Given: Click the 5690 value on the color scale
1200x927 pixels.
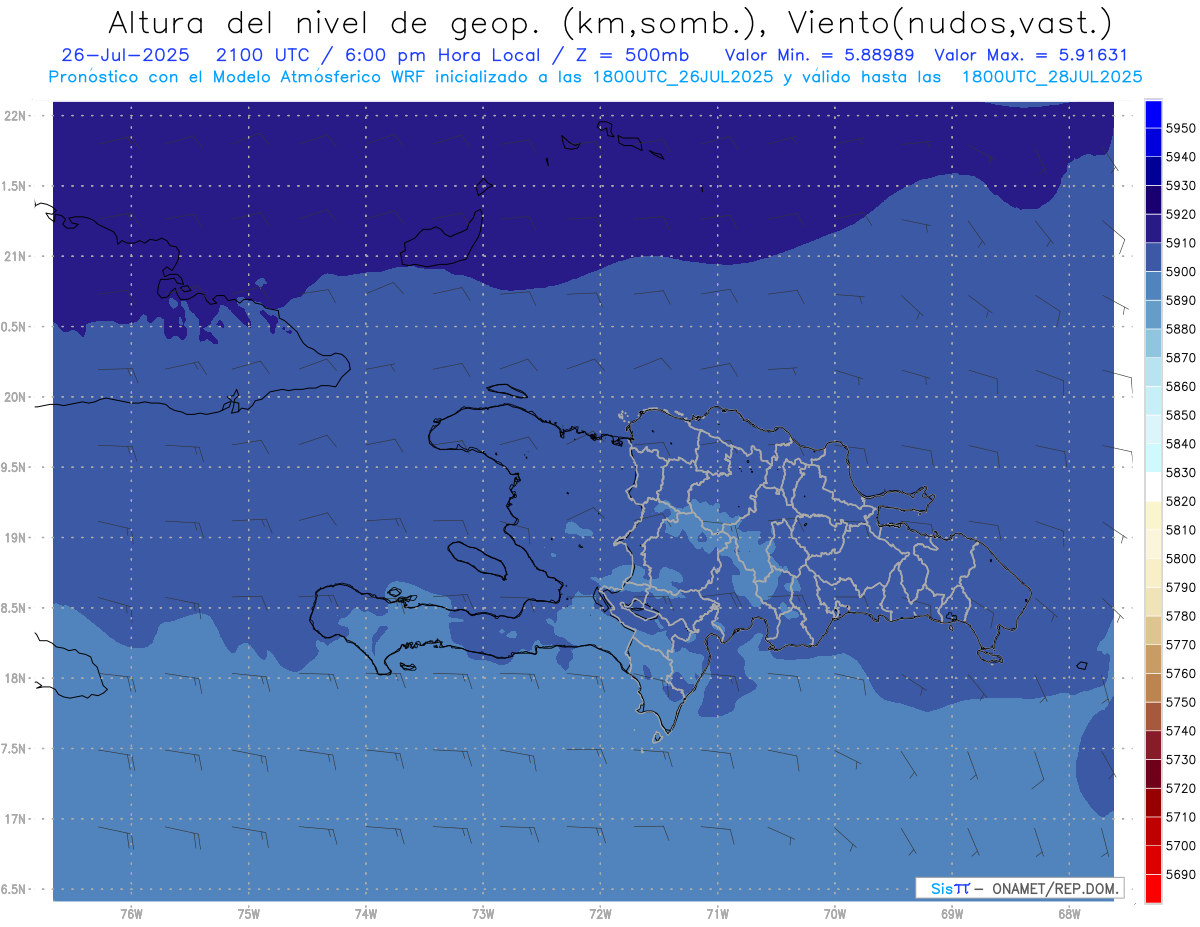Looking at the screenshot, I should click(1180, 874).
